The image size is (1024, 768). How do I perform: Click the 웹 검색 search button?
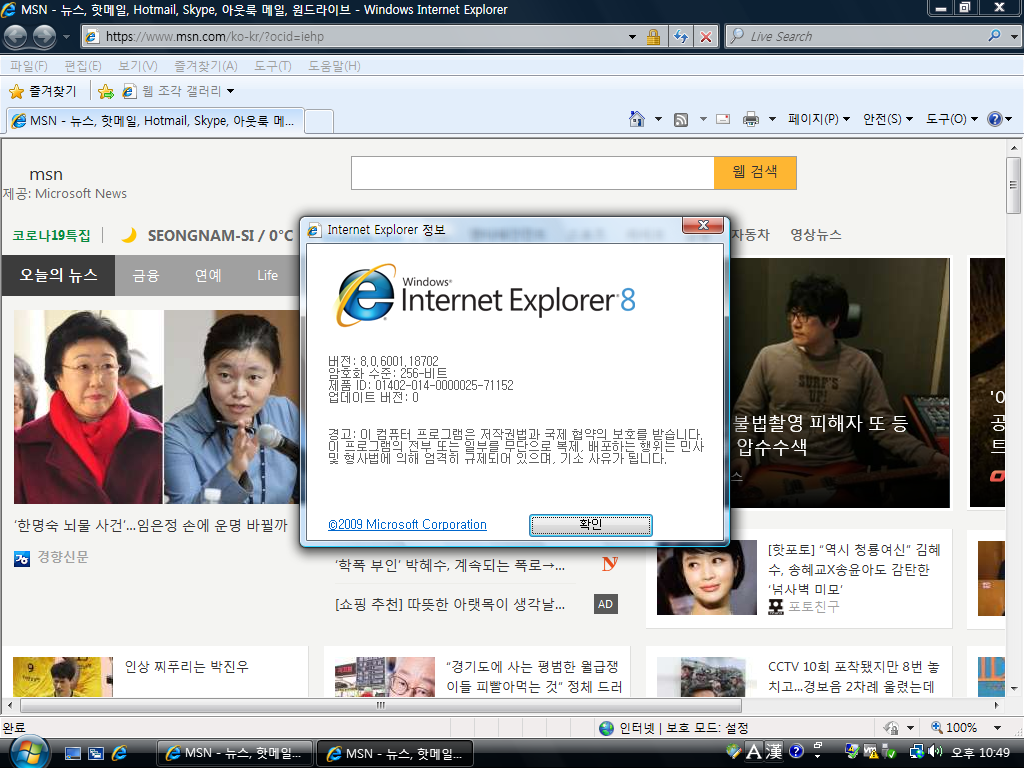pyautogui.click(x=755, y=172)
